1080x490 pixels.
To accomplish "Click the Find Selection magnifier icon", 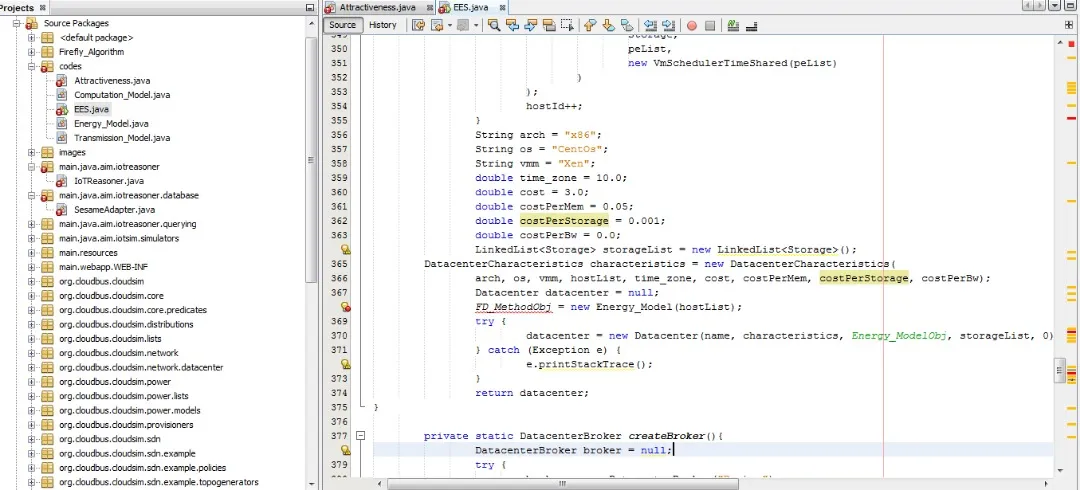I will pos(494,25).
